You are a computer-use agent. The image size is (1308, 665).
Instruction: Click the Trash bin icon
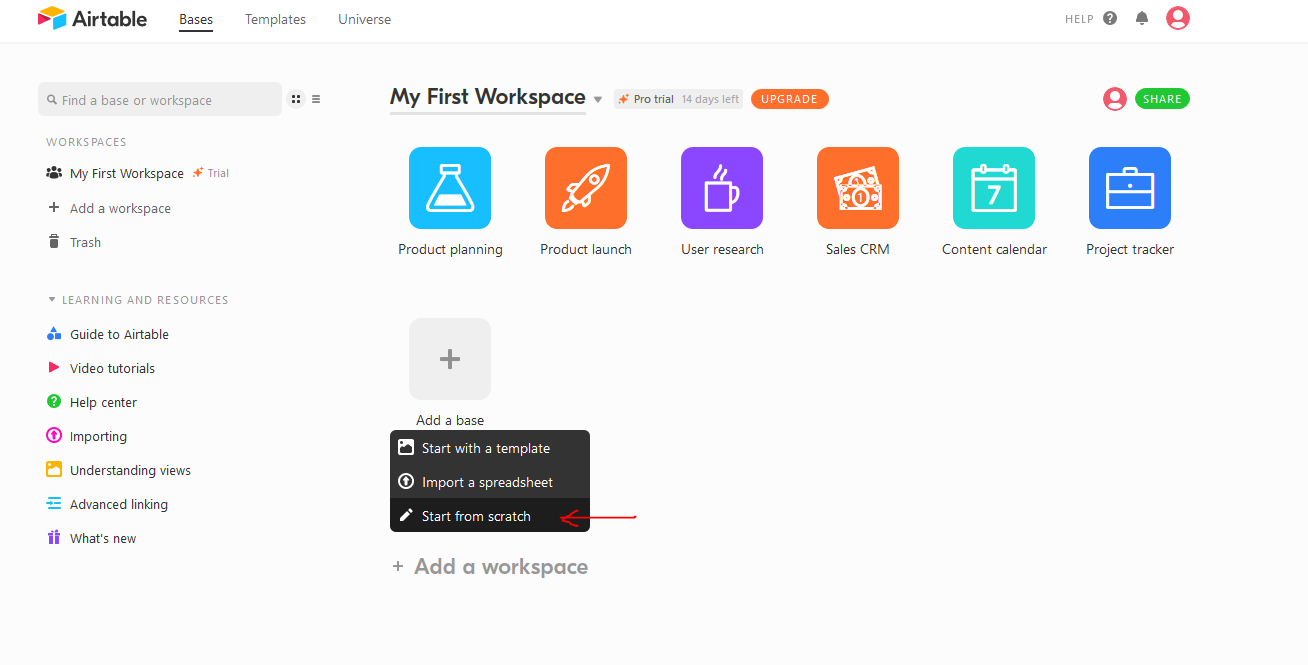(54, 242)
